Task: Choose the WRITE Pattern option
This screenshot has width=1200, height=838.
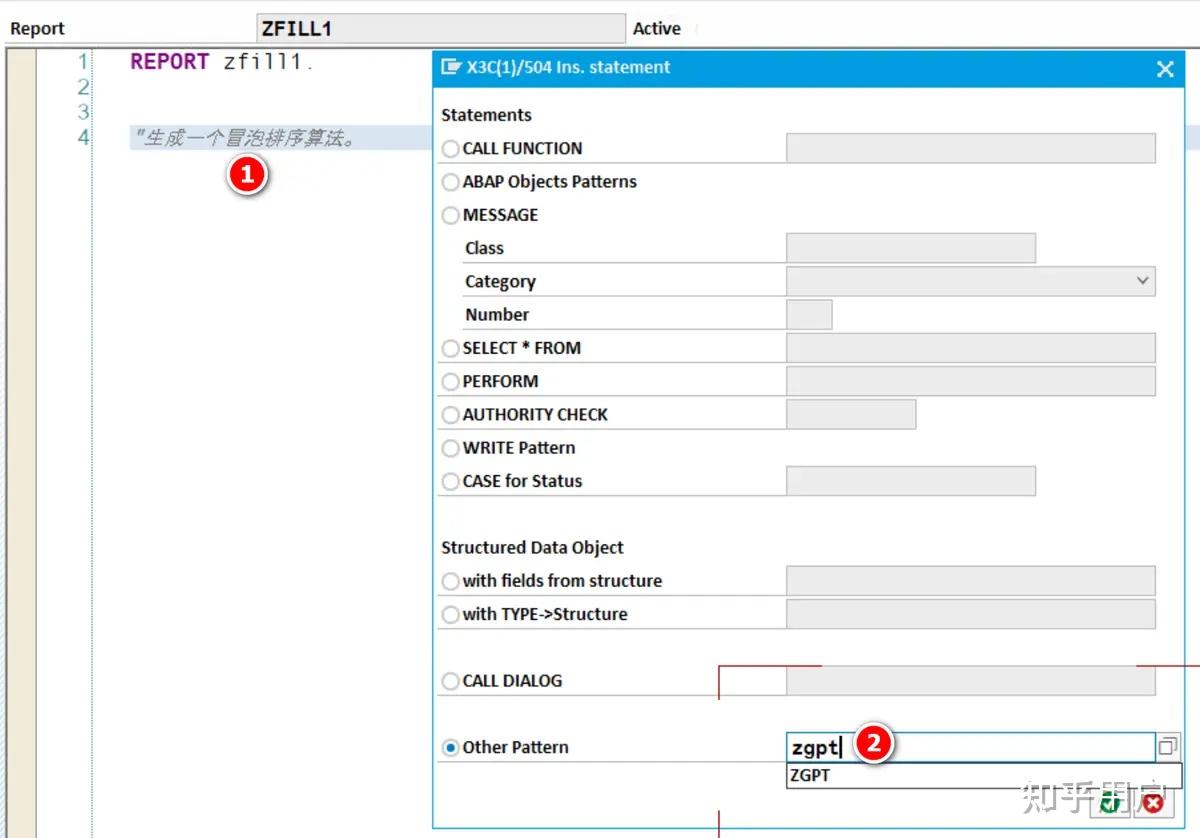Action: pyautogui.click(x=450, y=448)
